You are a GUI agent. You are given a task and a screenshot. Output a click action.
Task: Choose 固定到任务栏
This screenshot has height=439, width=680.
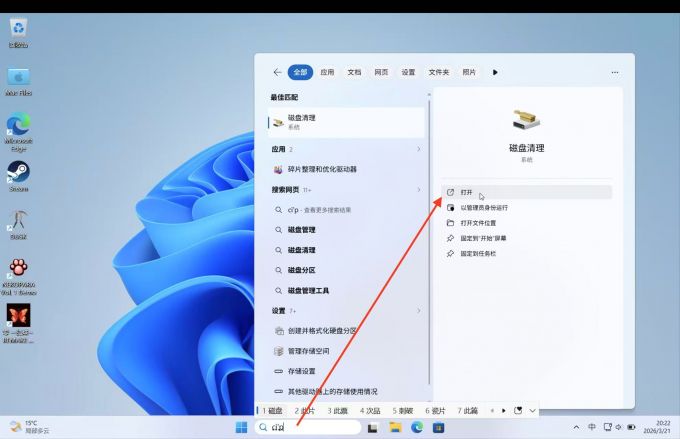point(526,253)
